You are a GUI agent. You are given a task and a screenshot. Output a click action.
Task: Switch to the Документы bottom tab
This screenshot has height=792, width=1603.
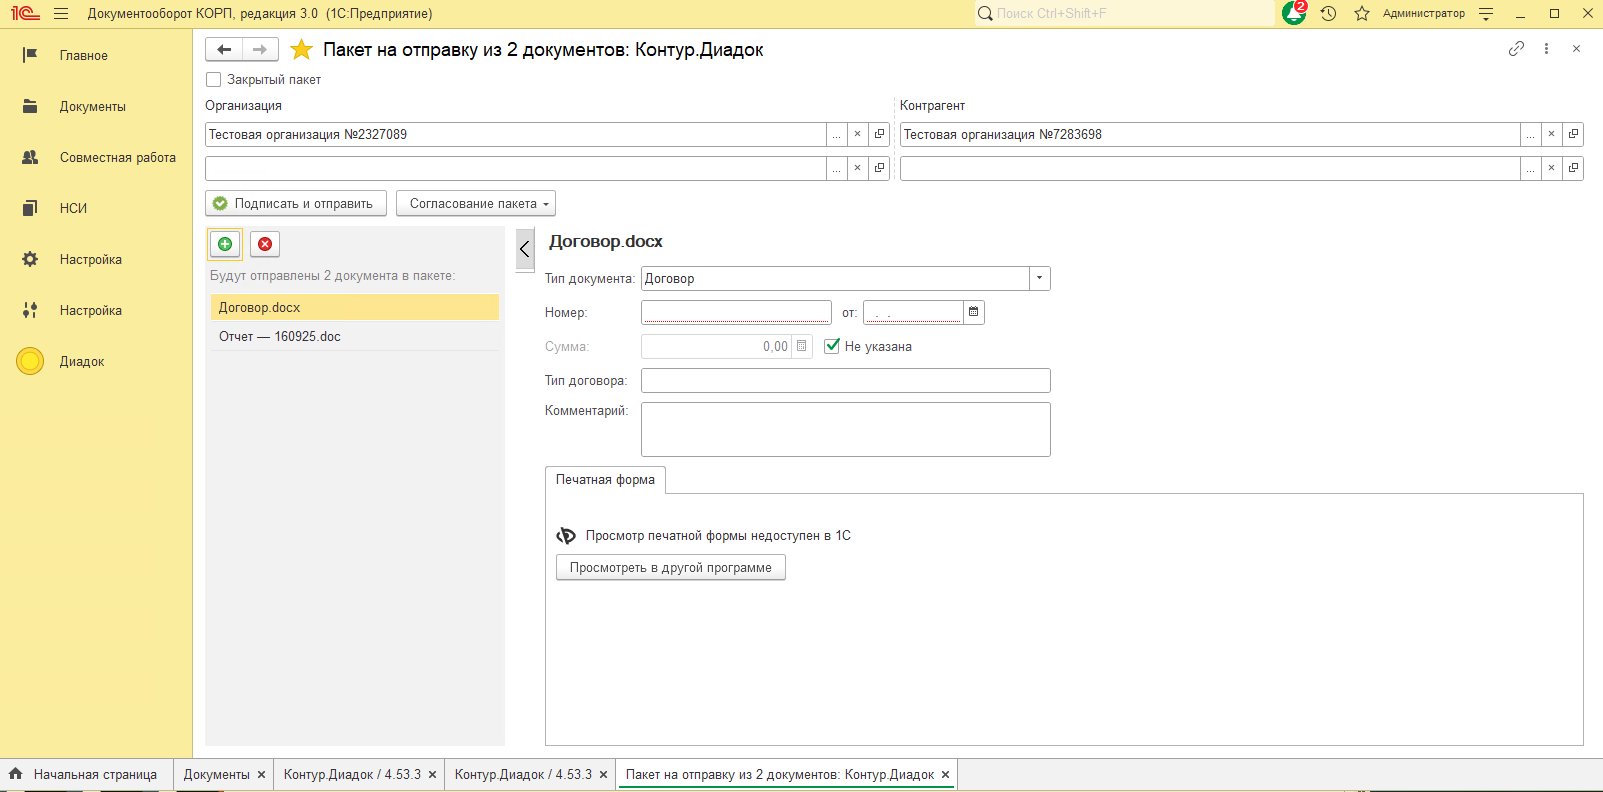(x=216, y=774)
